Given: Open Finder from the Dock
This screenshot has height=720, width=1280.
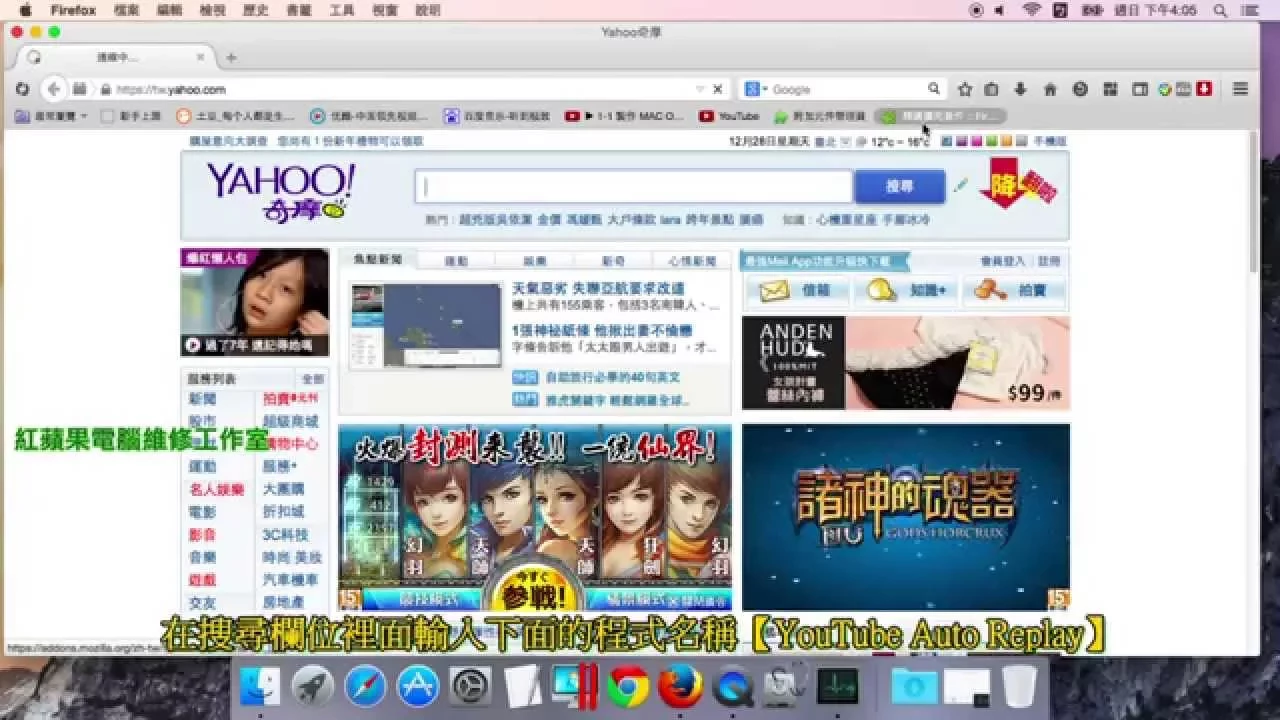Looking at the screenshot, I should [x=260, y=686].
